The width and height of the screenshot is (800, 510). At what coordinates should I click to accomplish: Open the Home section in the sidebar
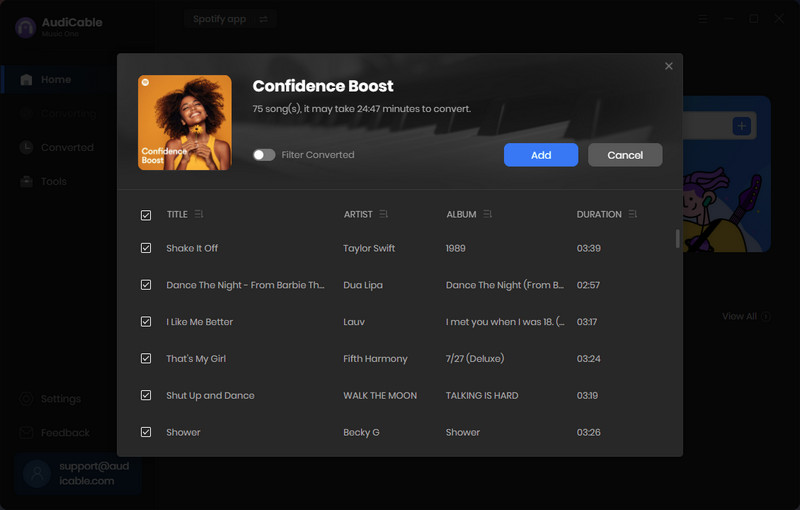(x=59, y=80)
